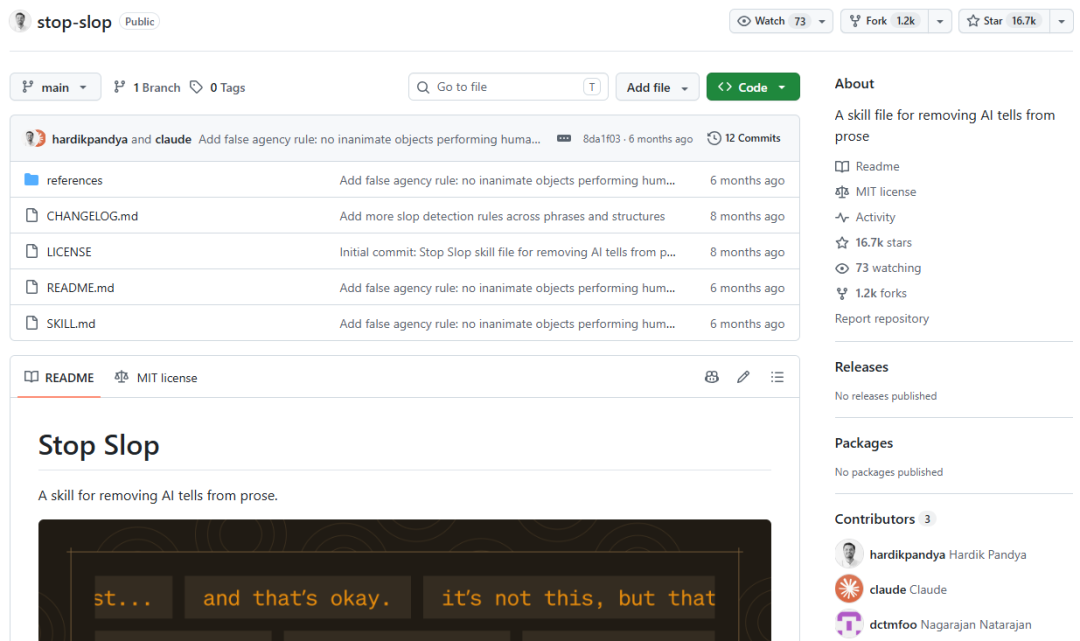
Task: Click the file icon next to README.md
Action: 31,287
